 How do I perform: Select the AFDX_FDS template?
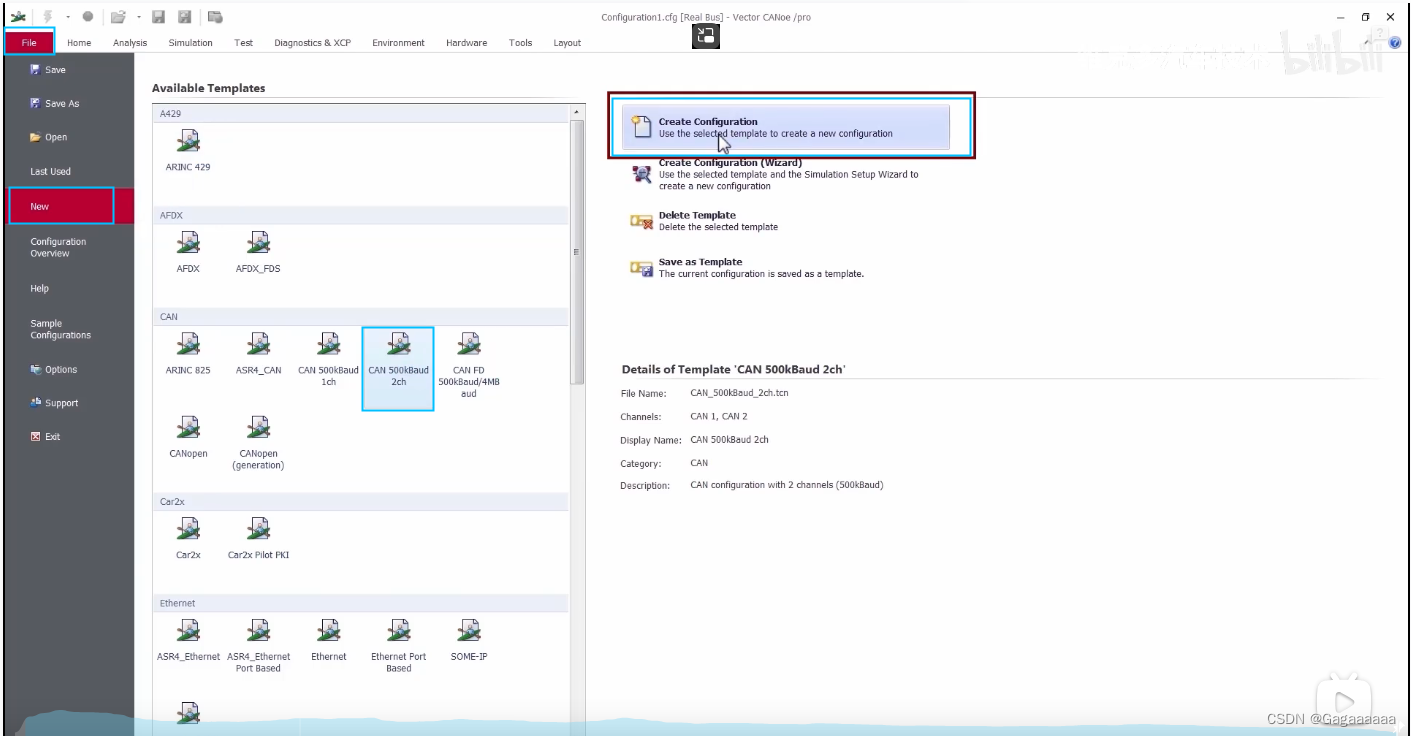[258, 253]
